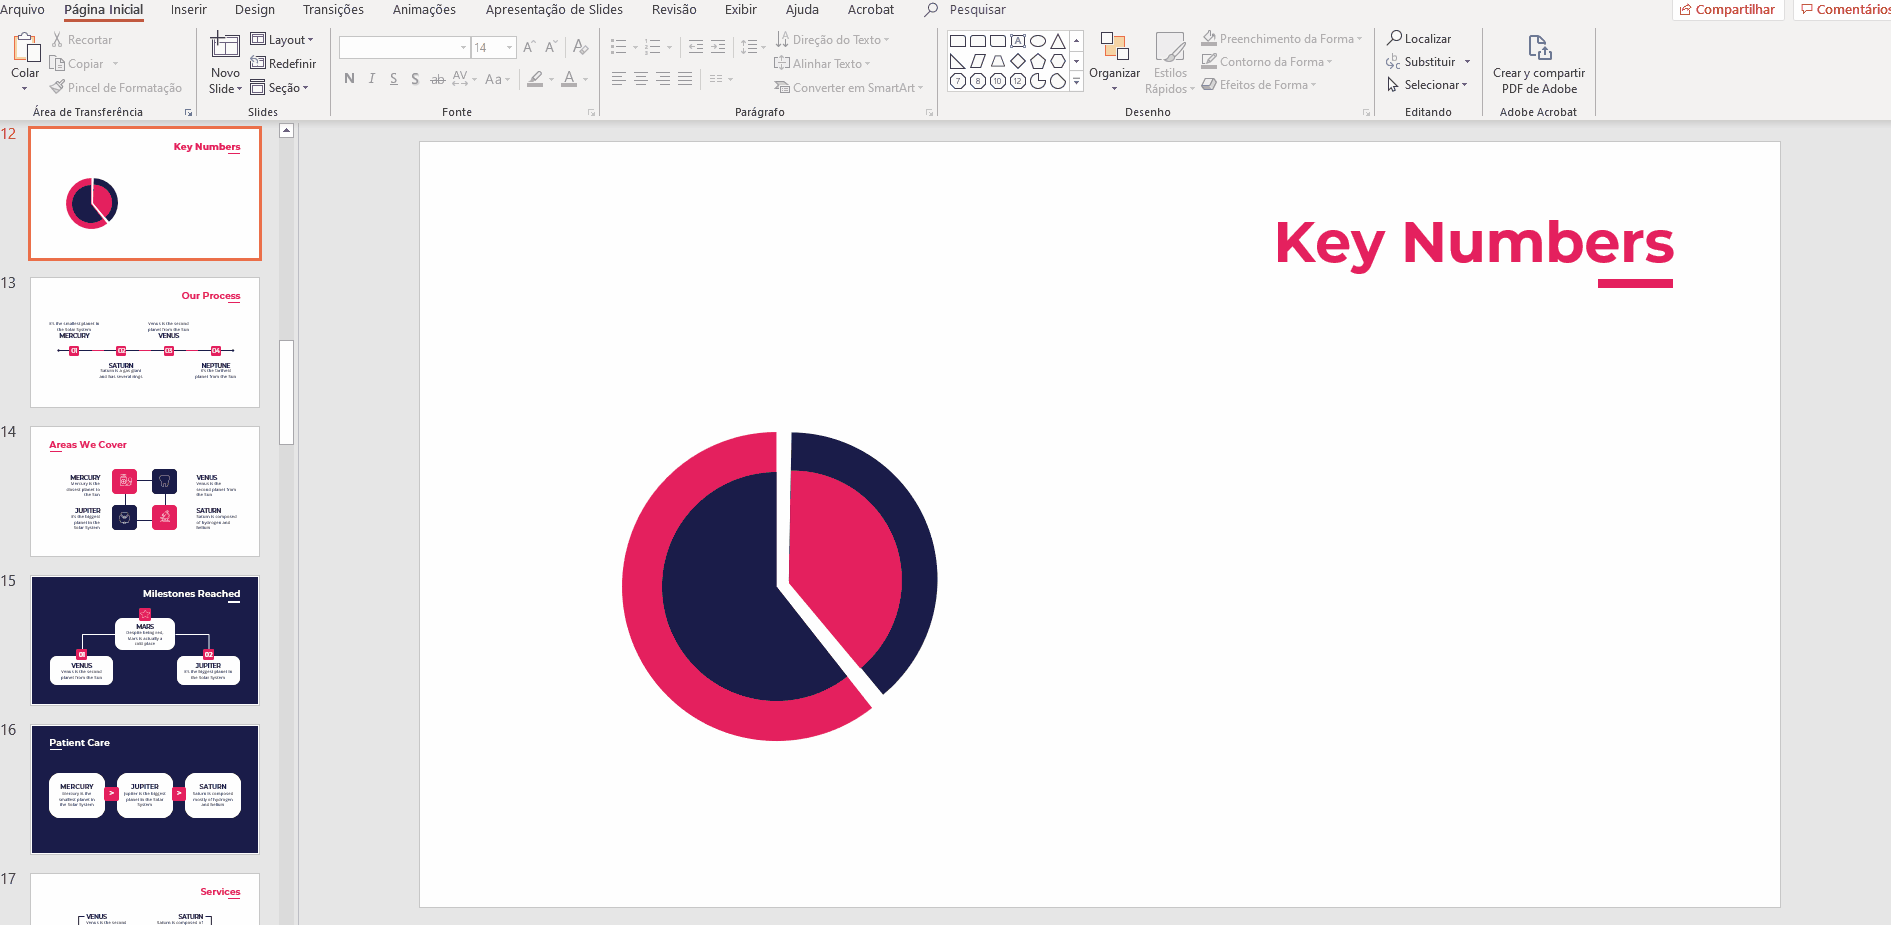Click the font color A swatch
This screenshot has height=925, width=1891.
tap(569, 79)
